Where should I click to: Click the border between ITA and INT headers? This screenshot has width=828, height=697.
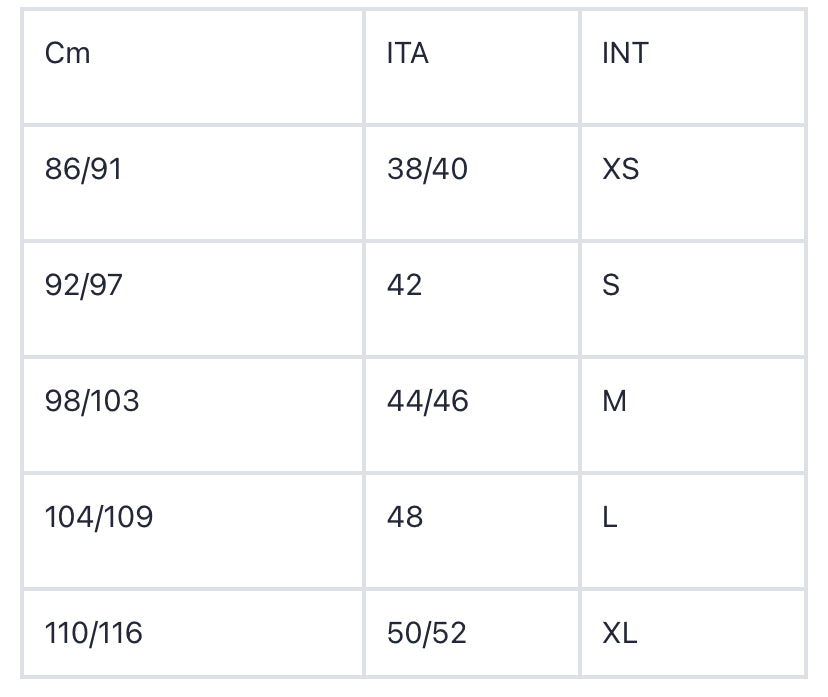[580, 66]
